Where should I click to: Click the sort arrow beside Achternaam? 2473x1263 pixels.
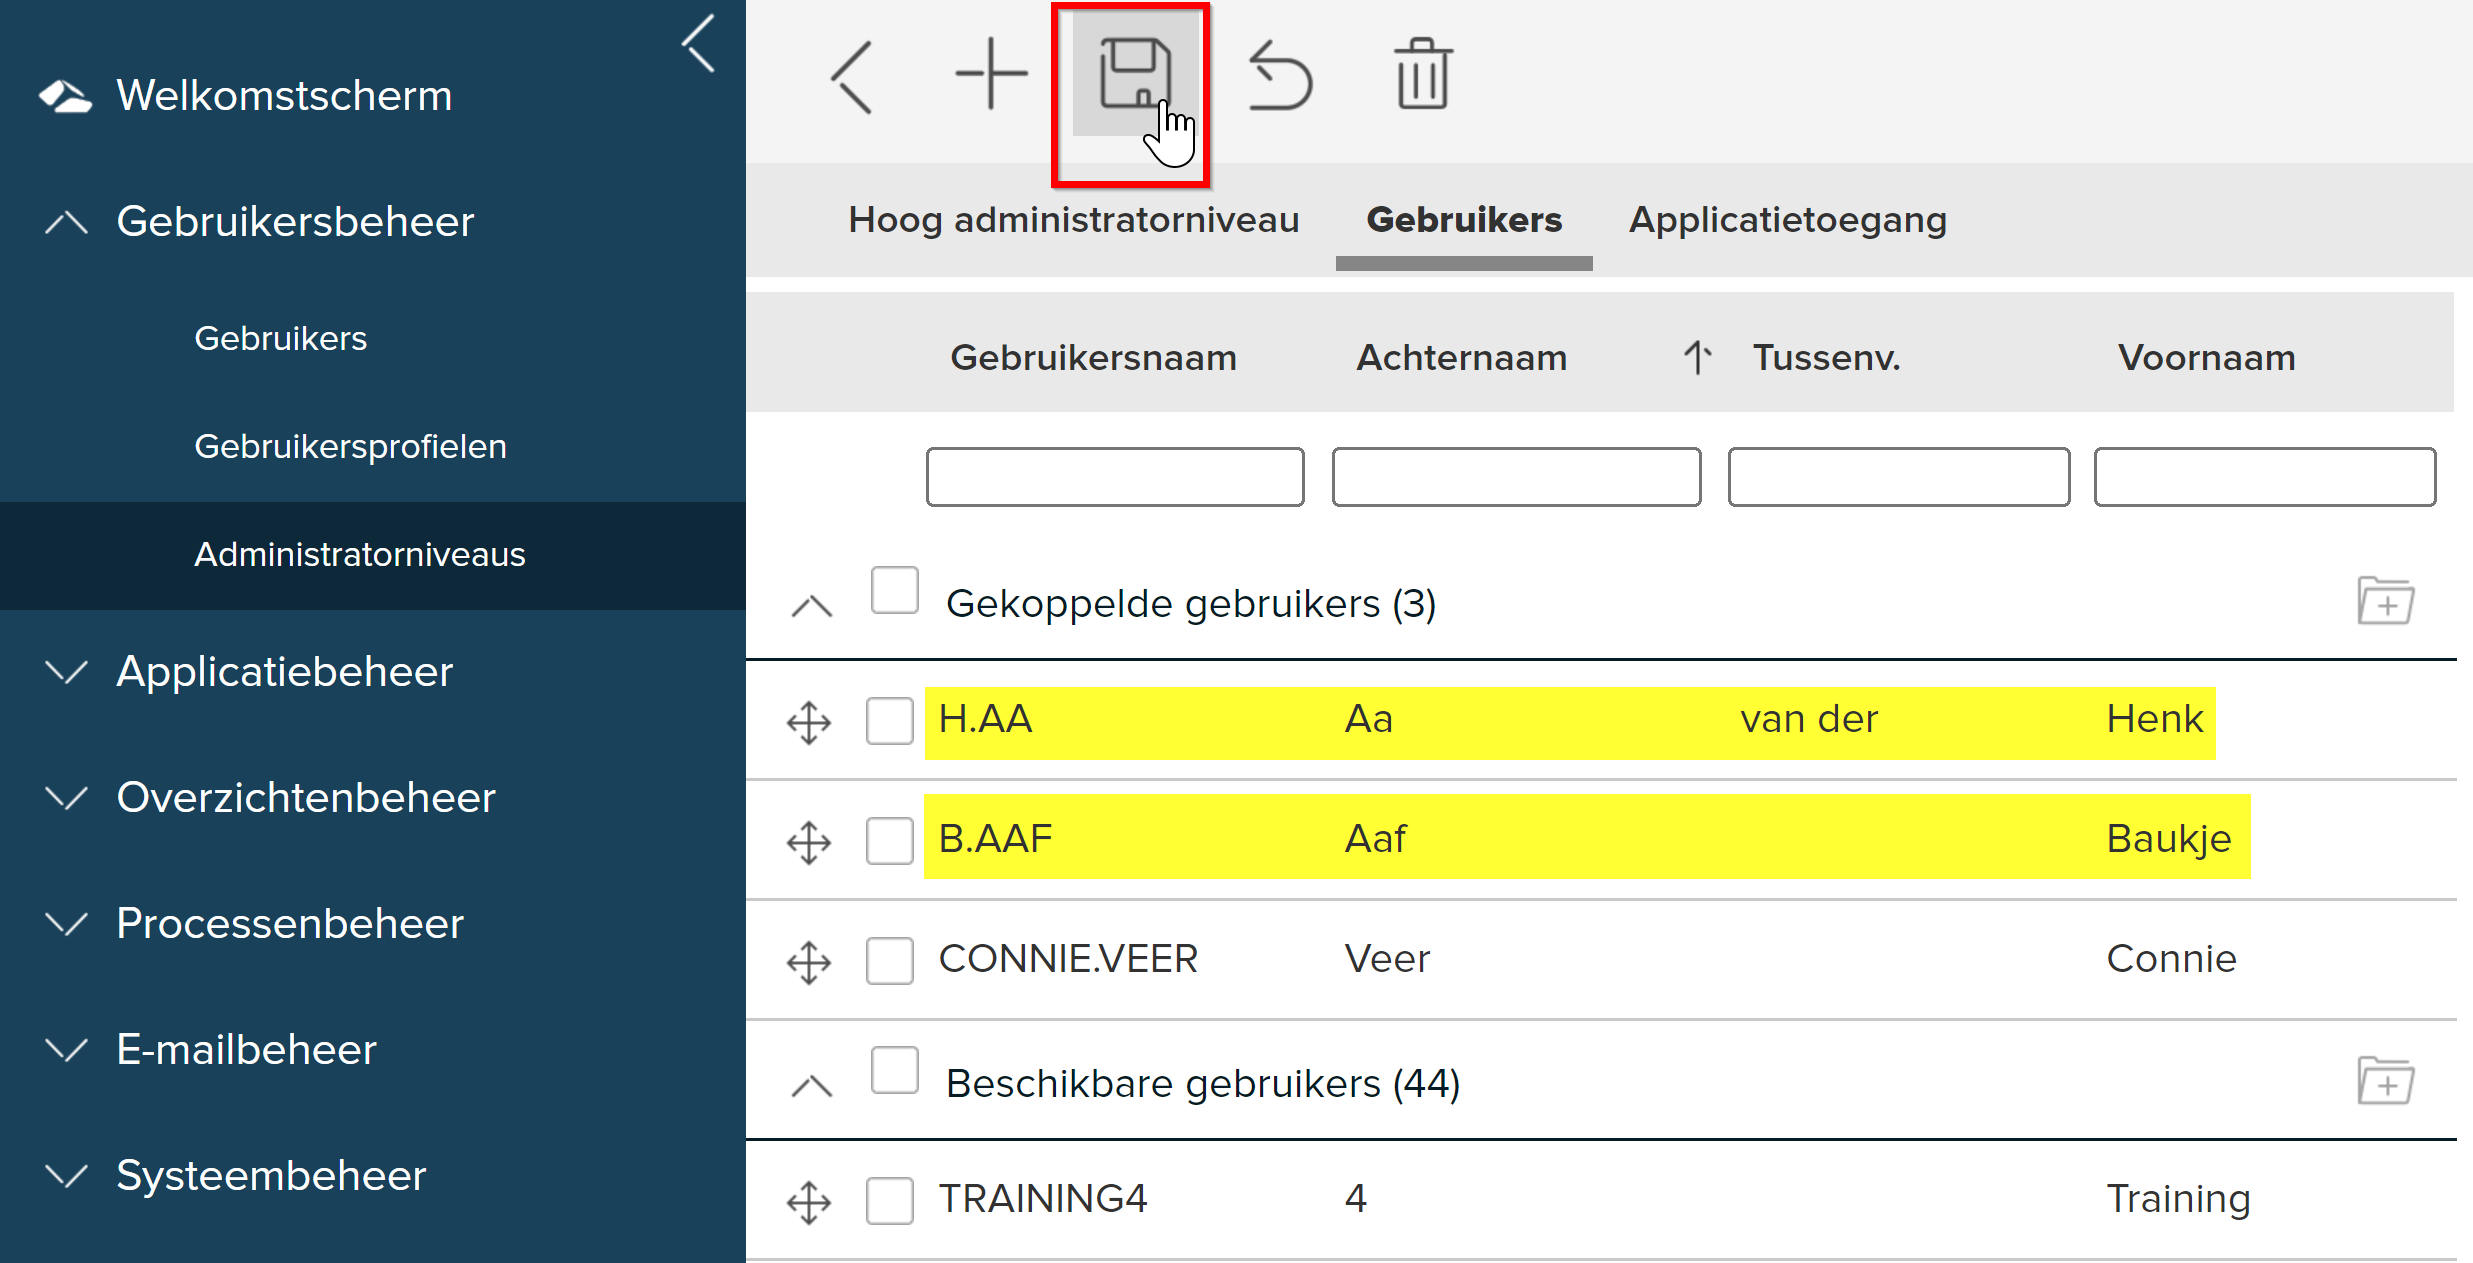[x=1697, y=357]
